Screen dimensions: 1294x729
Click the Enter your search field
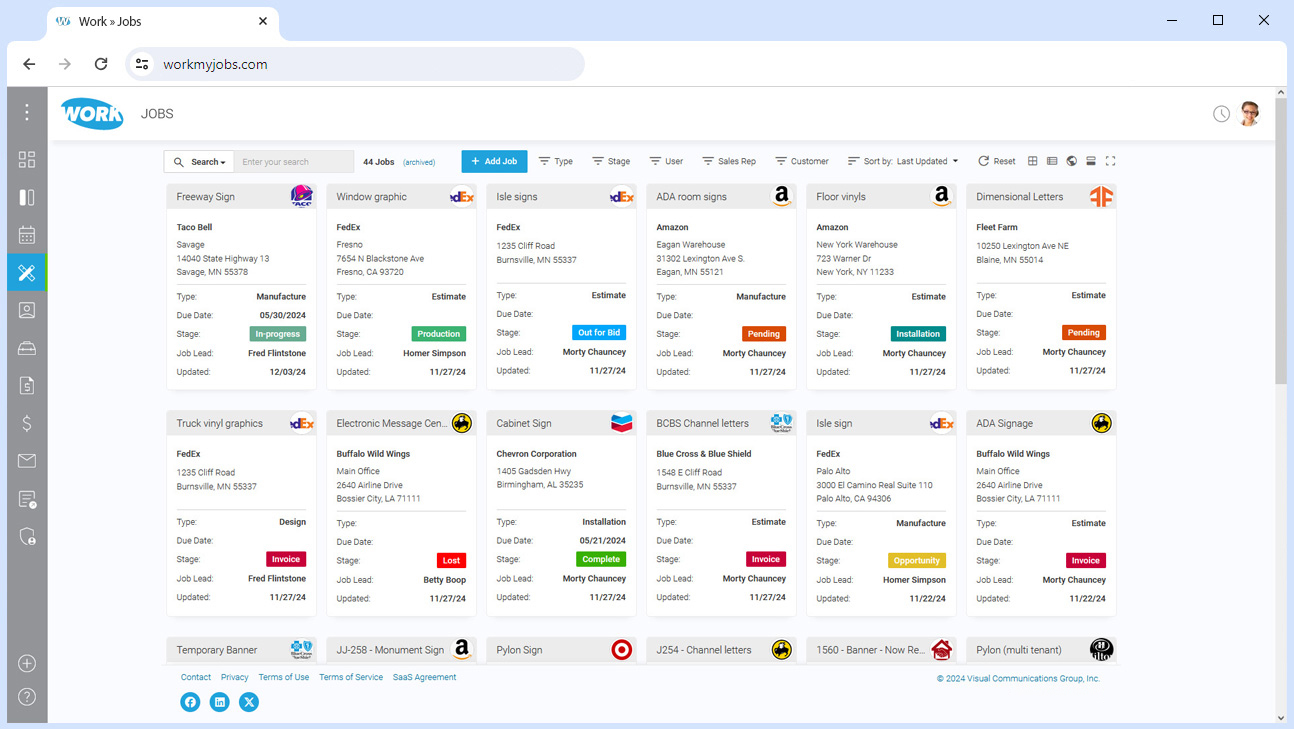coord(294,161)
